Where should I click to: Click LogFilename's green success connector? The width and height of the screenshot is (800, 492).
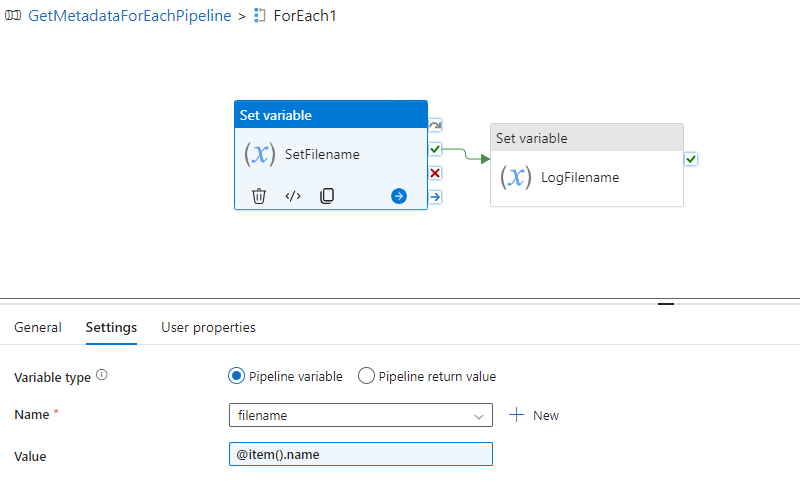(x=691, y=159)
